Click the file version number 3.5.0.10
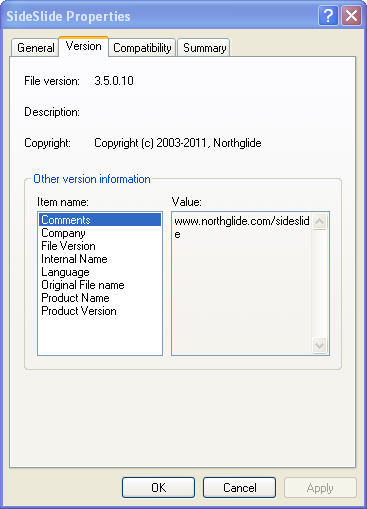367x509 pixels. pos(114,81)
